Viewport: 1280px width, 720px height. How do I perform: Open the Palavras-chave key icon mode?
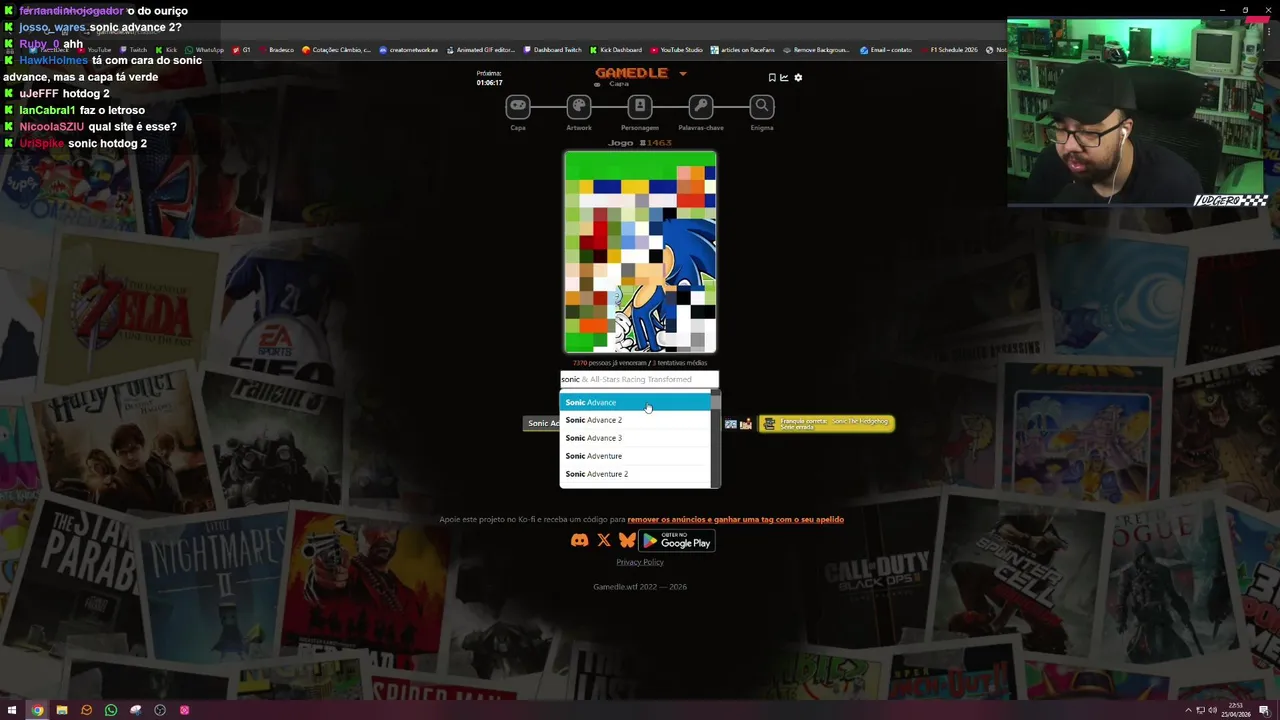click(x=701, y=106)
